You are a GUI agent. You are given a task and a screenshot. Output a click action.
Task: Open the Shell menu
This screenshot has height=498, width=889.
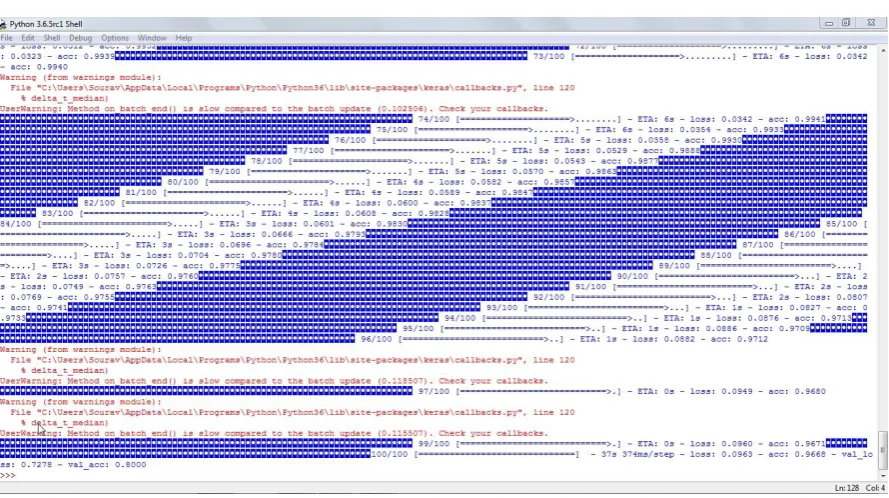pyautogui.click(x=52, y=38)
